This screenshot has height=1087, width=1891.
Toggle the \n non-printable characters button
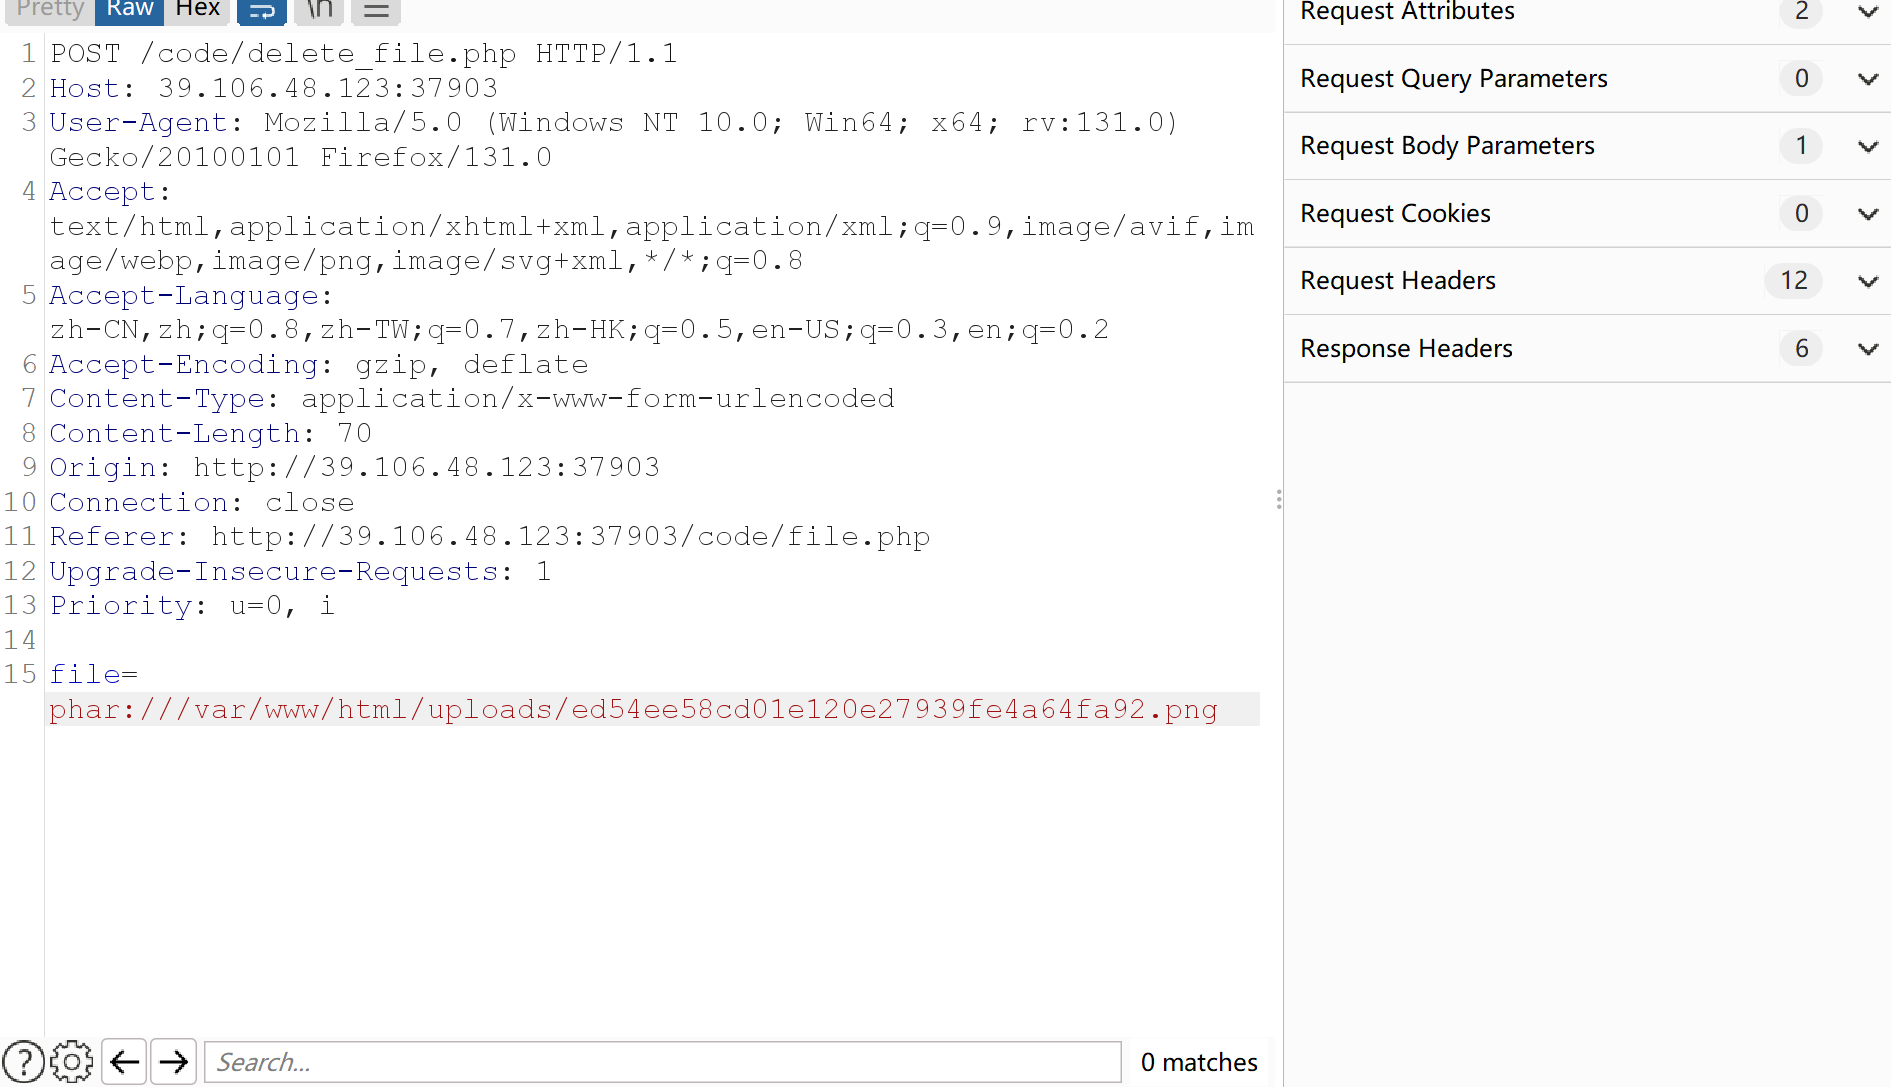click(x=320, y=10)
